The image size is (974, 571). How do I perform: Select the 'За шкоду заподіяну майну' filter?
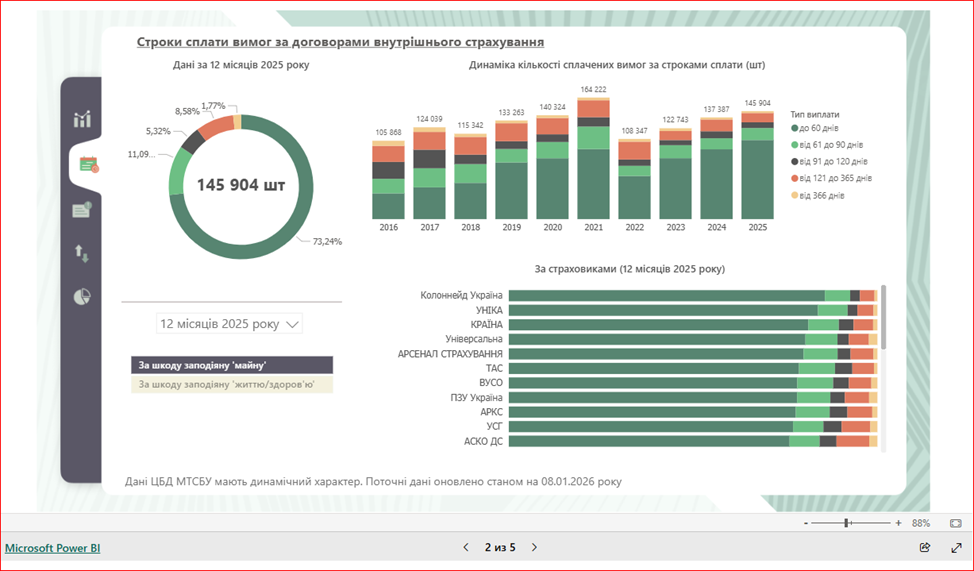pyautogui.click(x=231, y=365)
